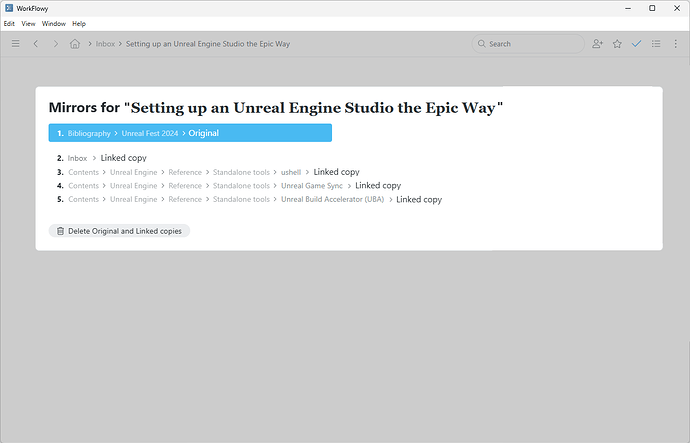Click the Search input field

pyautogui.click(x=530, y=44)
